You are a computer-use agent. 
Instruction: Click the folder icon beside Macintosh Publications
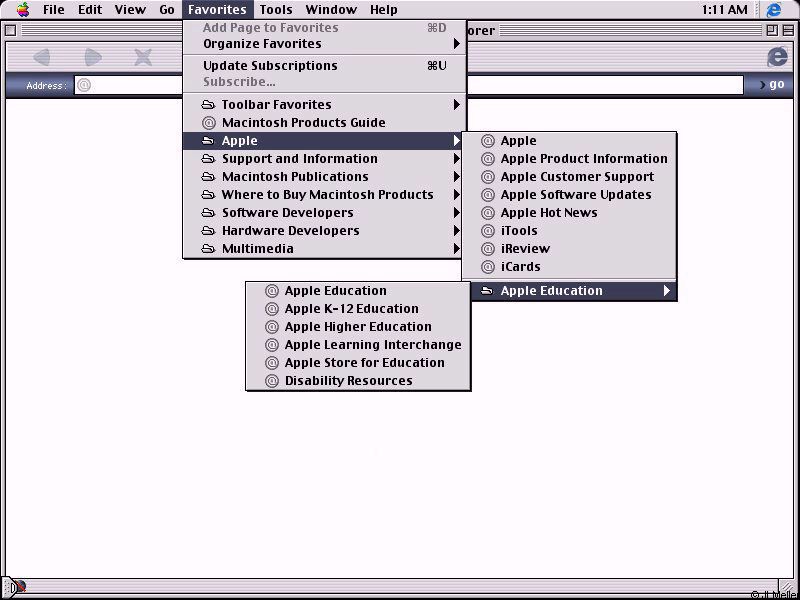208,177
